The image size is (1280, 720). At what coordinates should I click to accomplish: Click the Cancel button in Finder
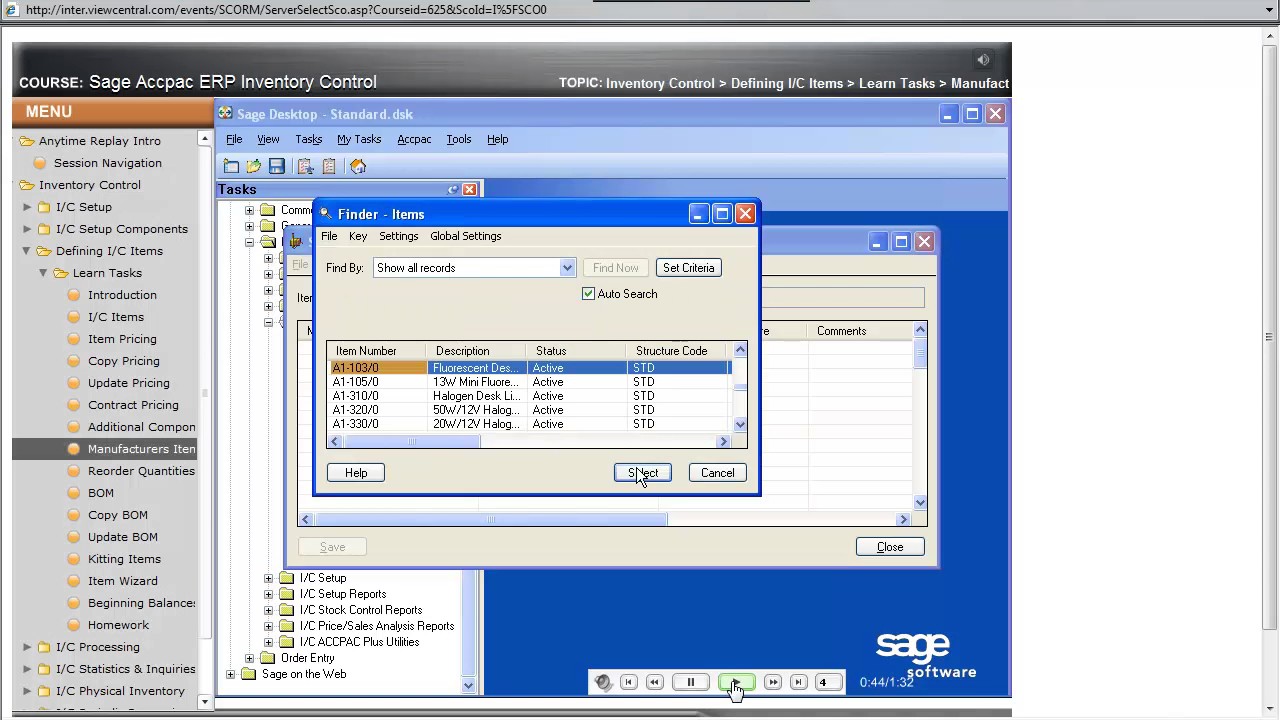click(x=717, y=473)
